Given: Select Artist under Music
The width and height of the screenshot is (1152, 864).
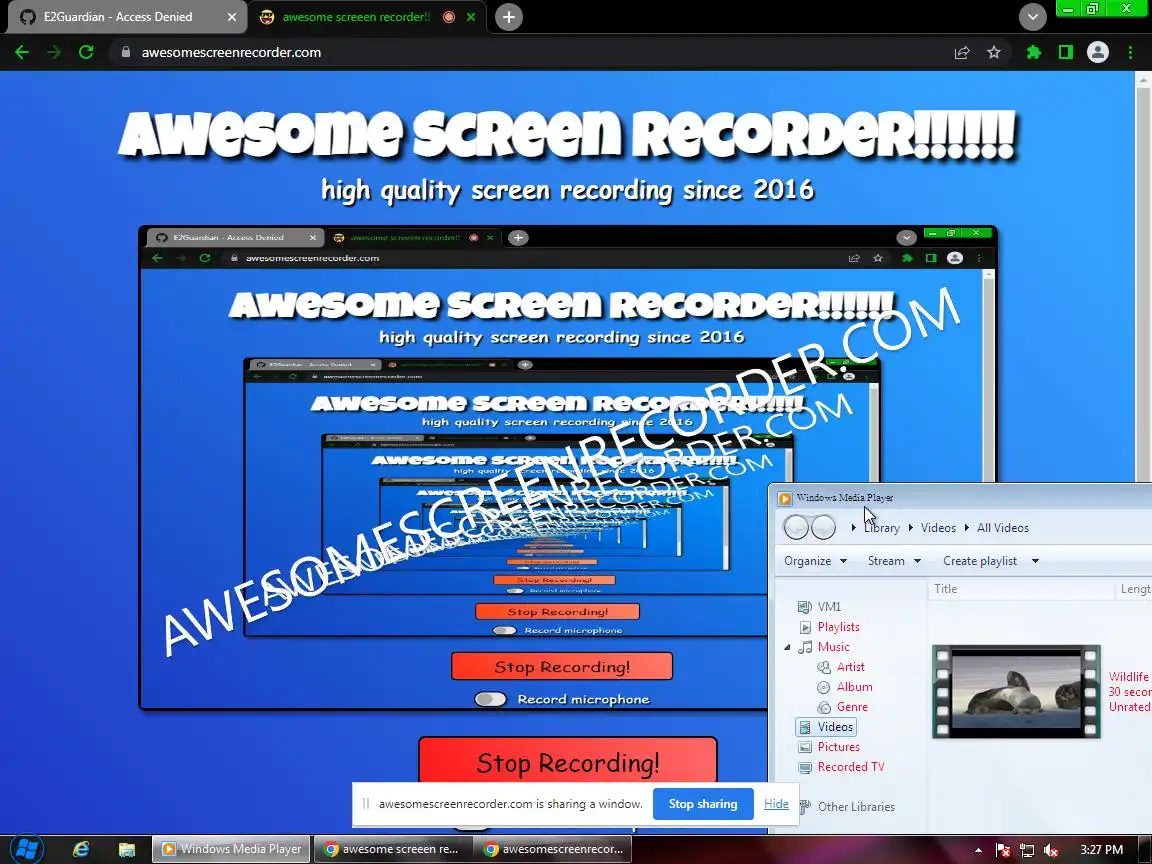Looking at the screenshot, I should (x=851, y=666).
